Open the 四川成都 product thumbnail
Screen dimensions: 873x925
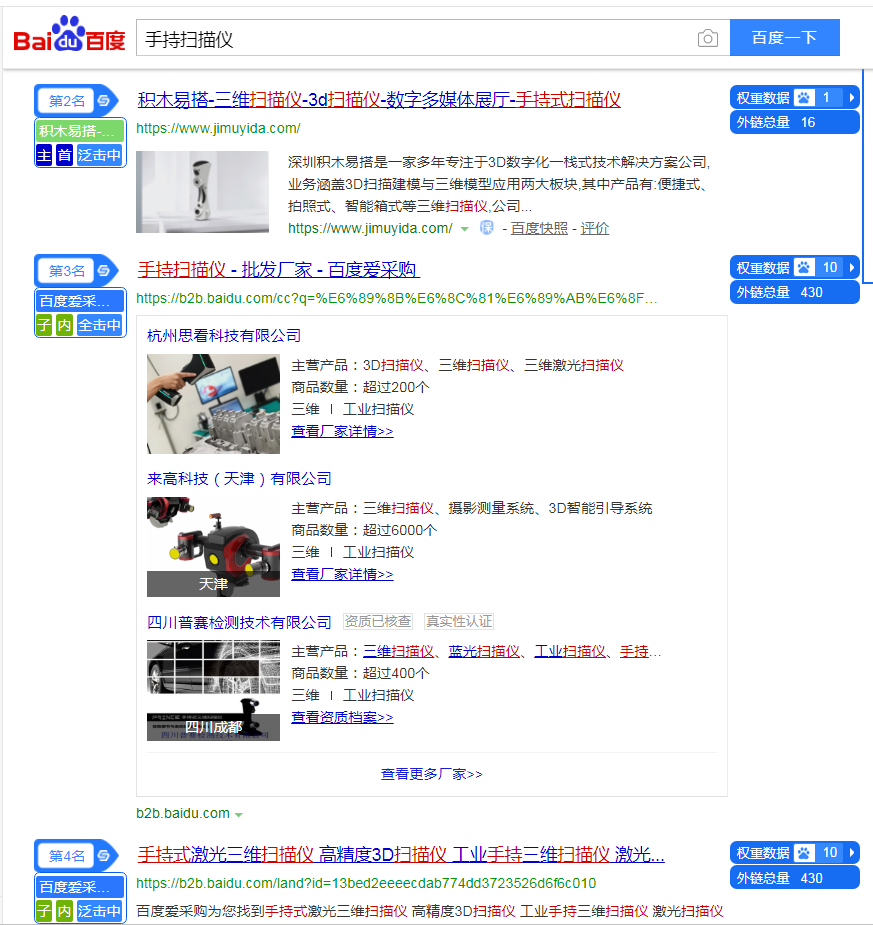click(214, 690)
